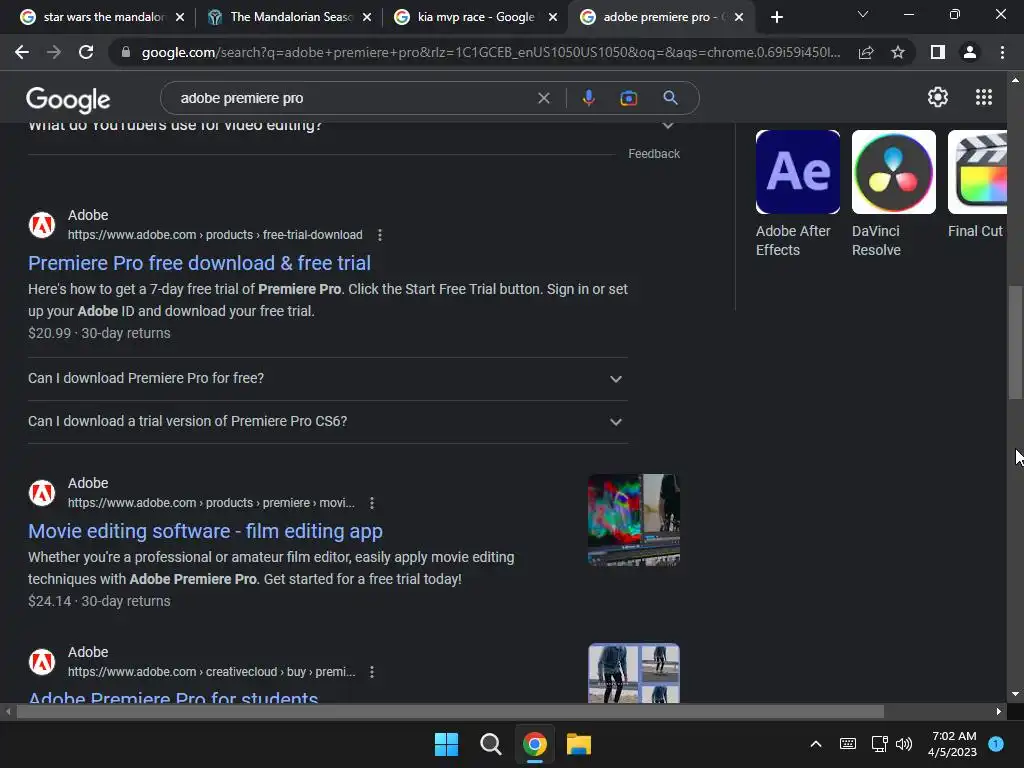Viewport: 1024px width, 768px height.
Task: Open the clock and date panel
Action: (953, 744)
